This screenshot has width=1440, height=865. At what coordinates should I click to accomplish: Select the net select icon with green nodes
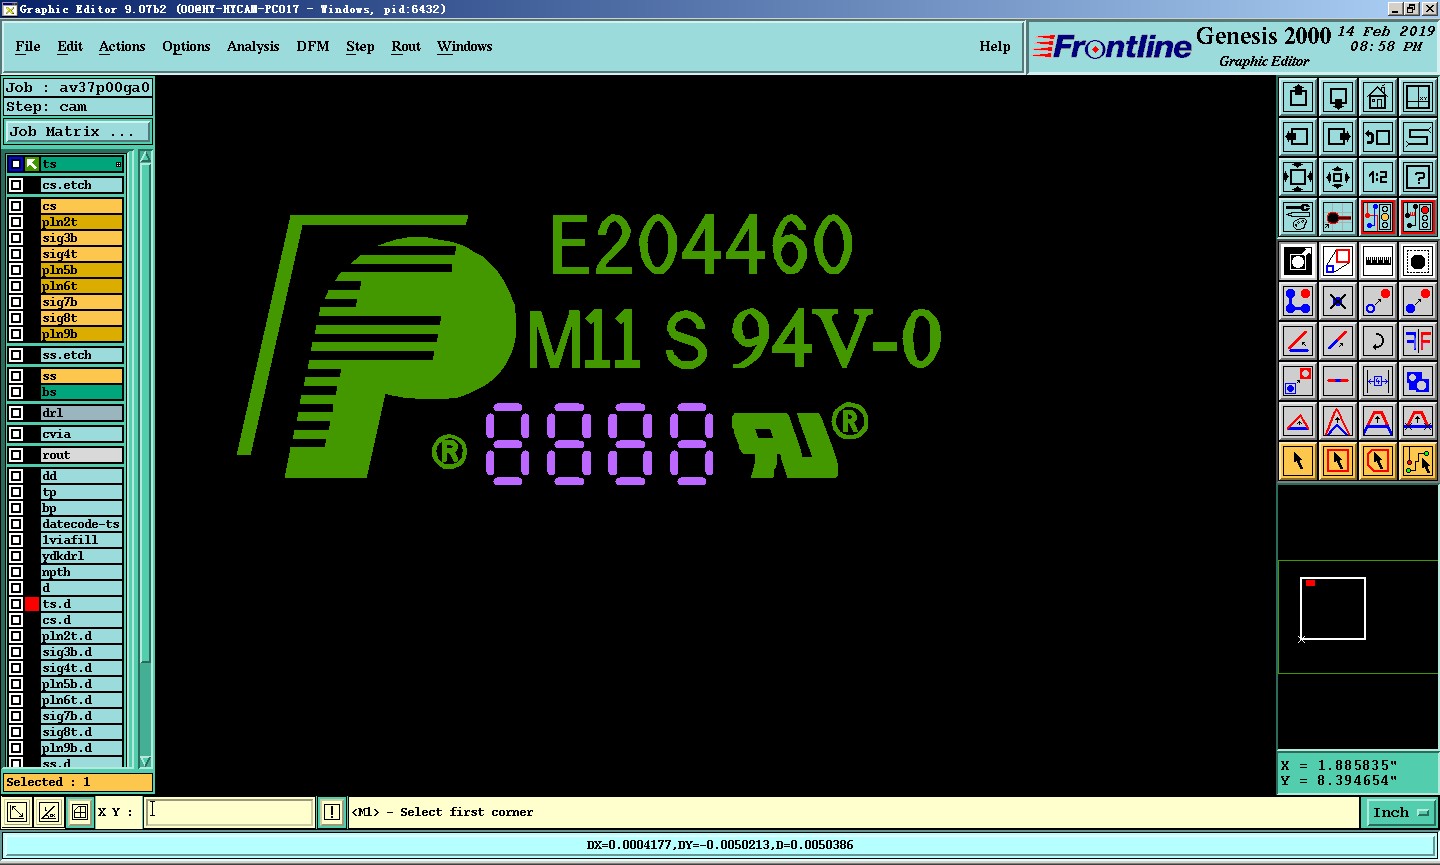click(1418, 461)
